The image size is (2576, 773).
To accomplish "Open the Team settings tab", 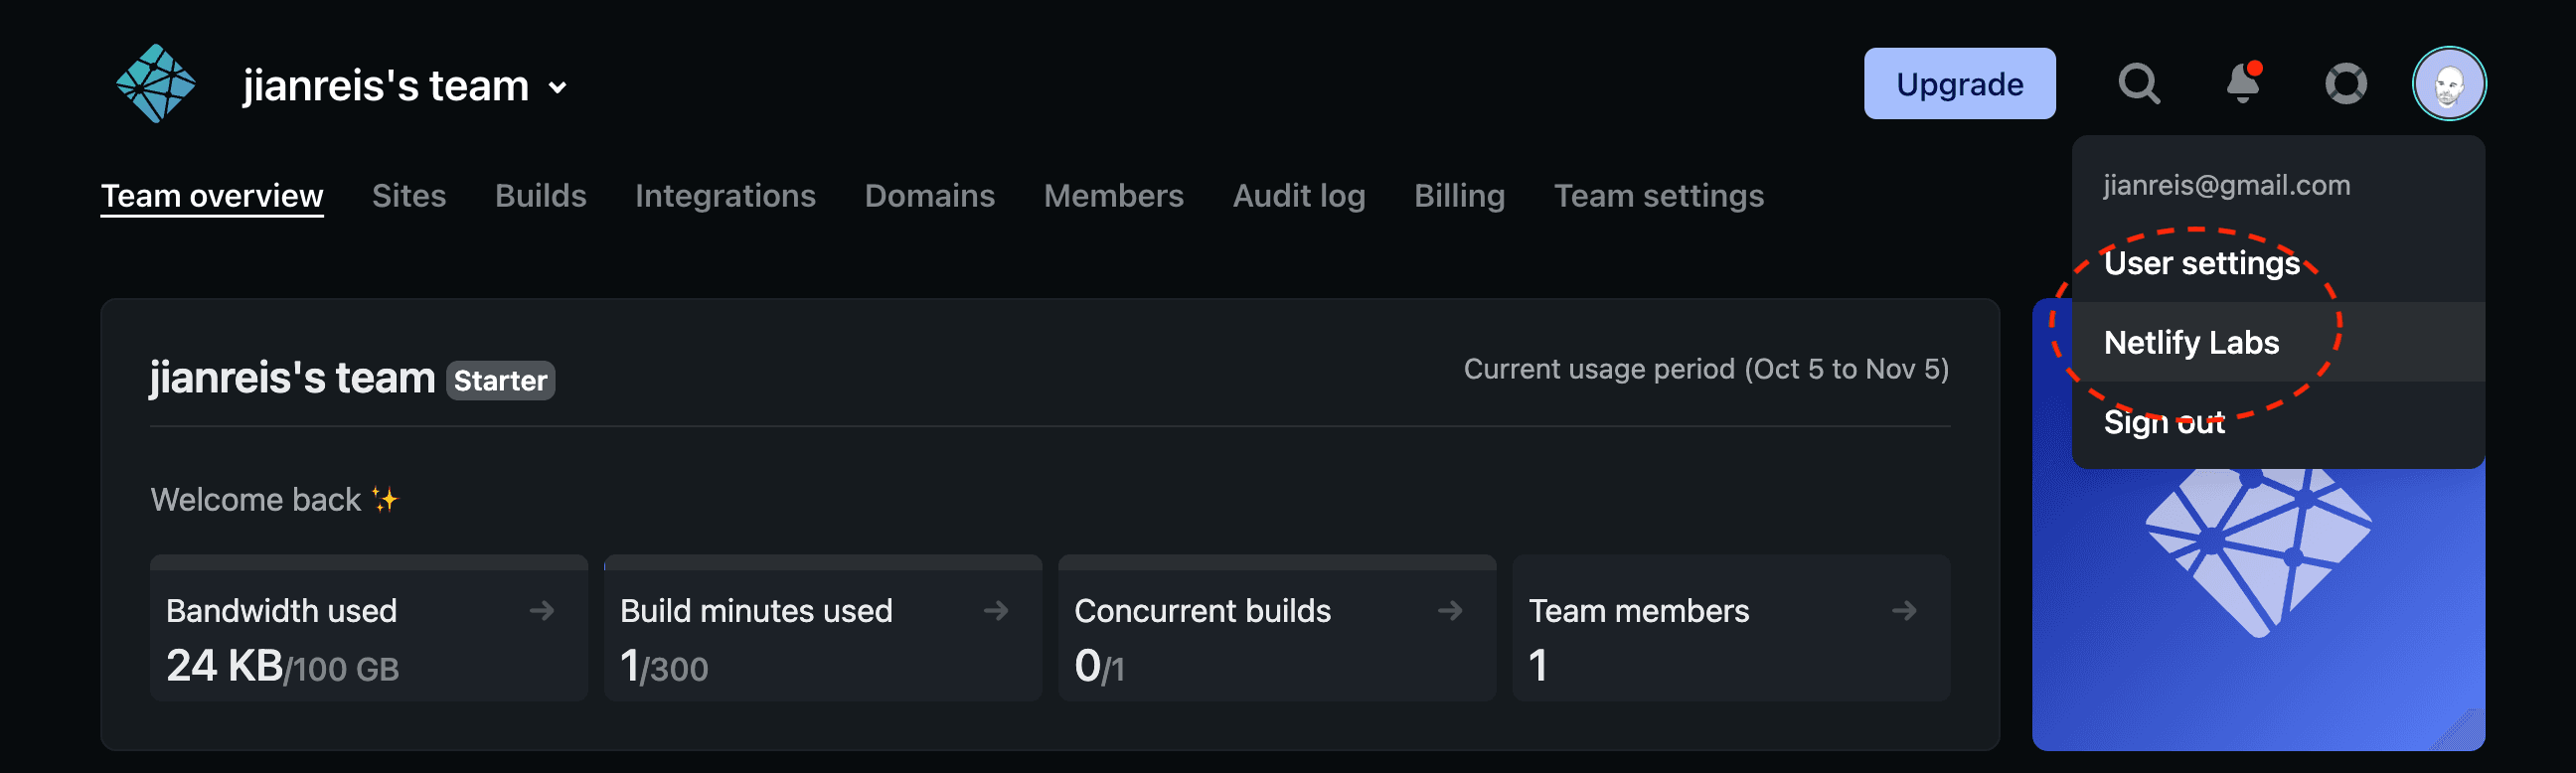I will [1658, 196].
